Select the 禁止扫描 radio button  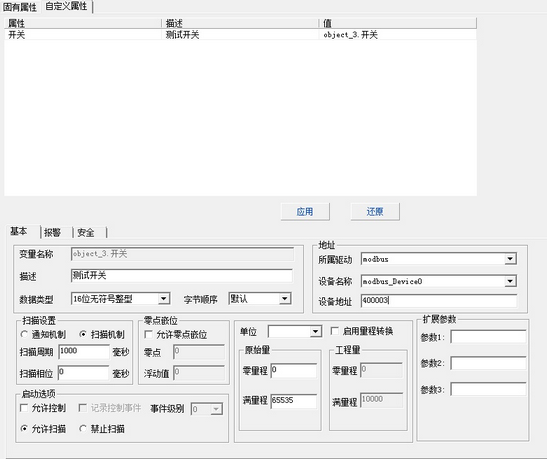coord(83,428)
